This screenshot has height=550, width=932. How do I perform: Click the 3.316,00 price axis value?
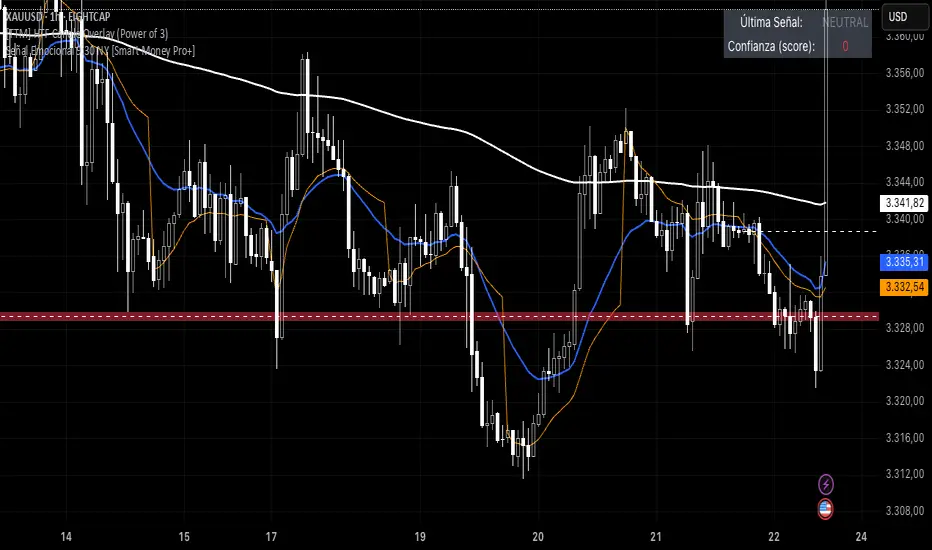(x=905, y=438)
